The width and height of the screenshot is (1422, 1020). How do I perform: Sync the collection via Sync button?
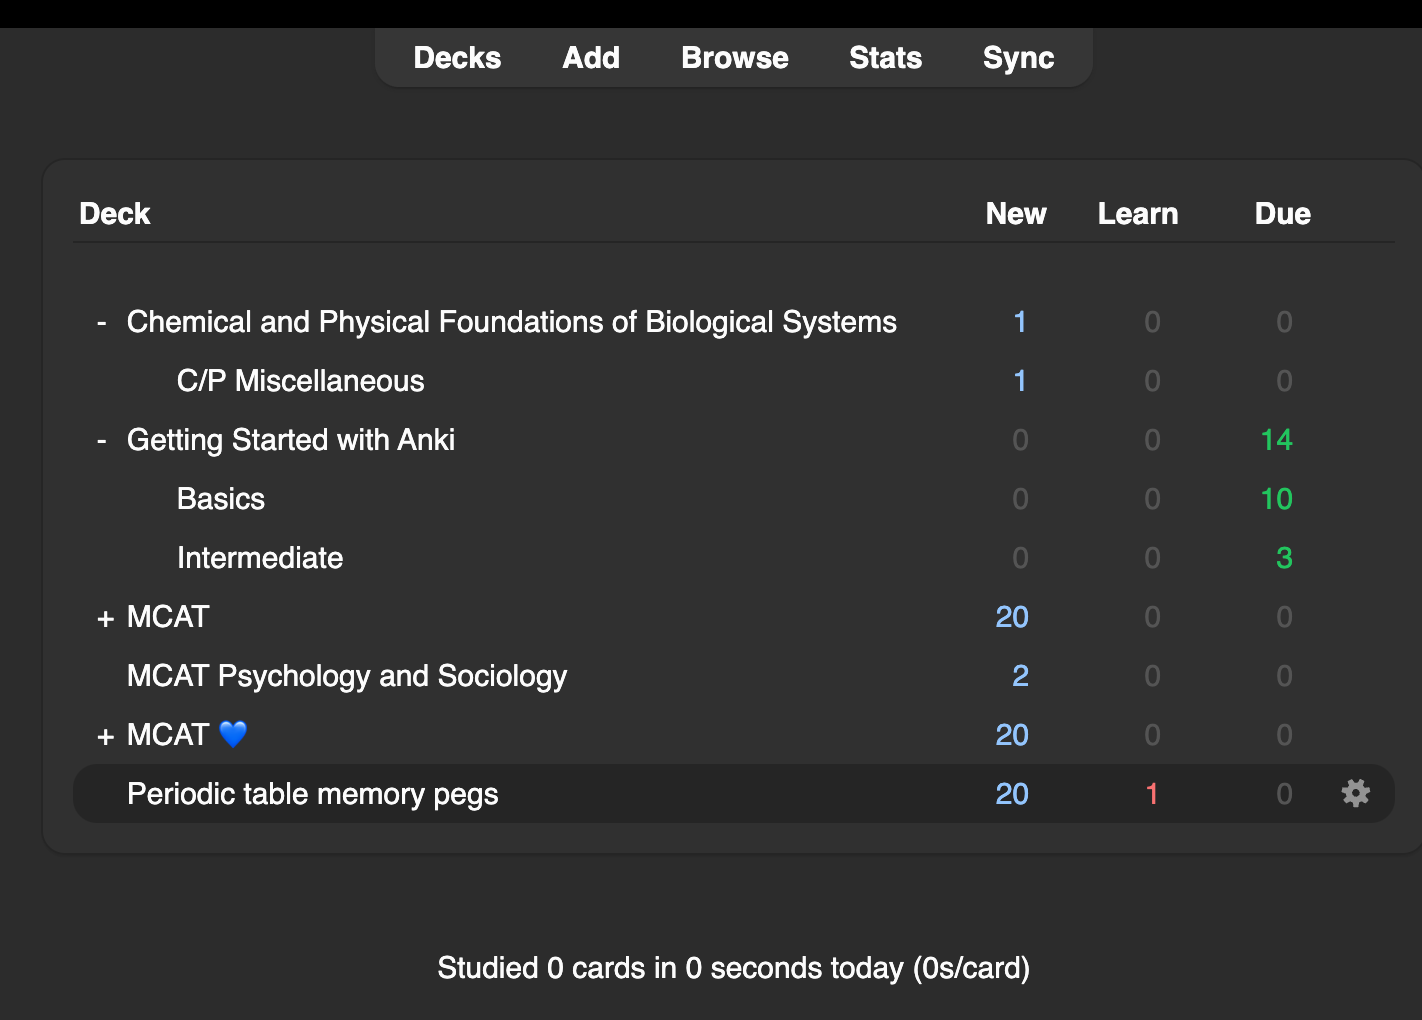1018,58
